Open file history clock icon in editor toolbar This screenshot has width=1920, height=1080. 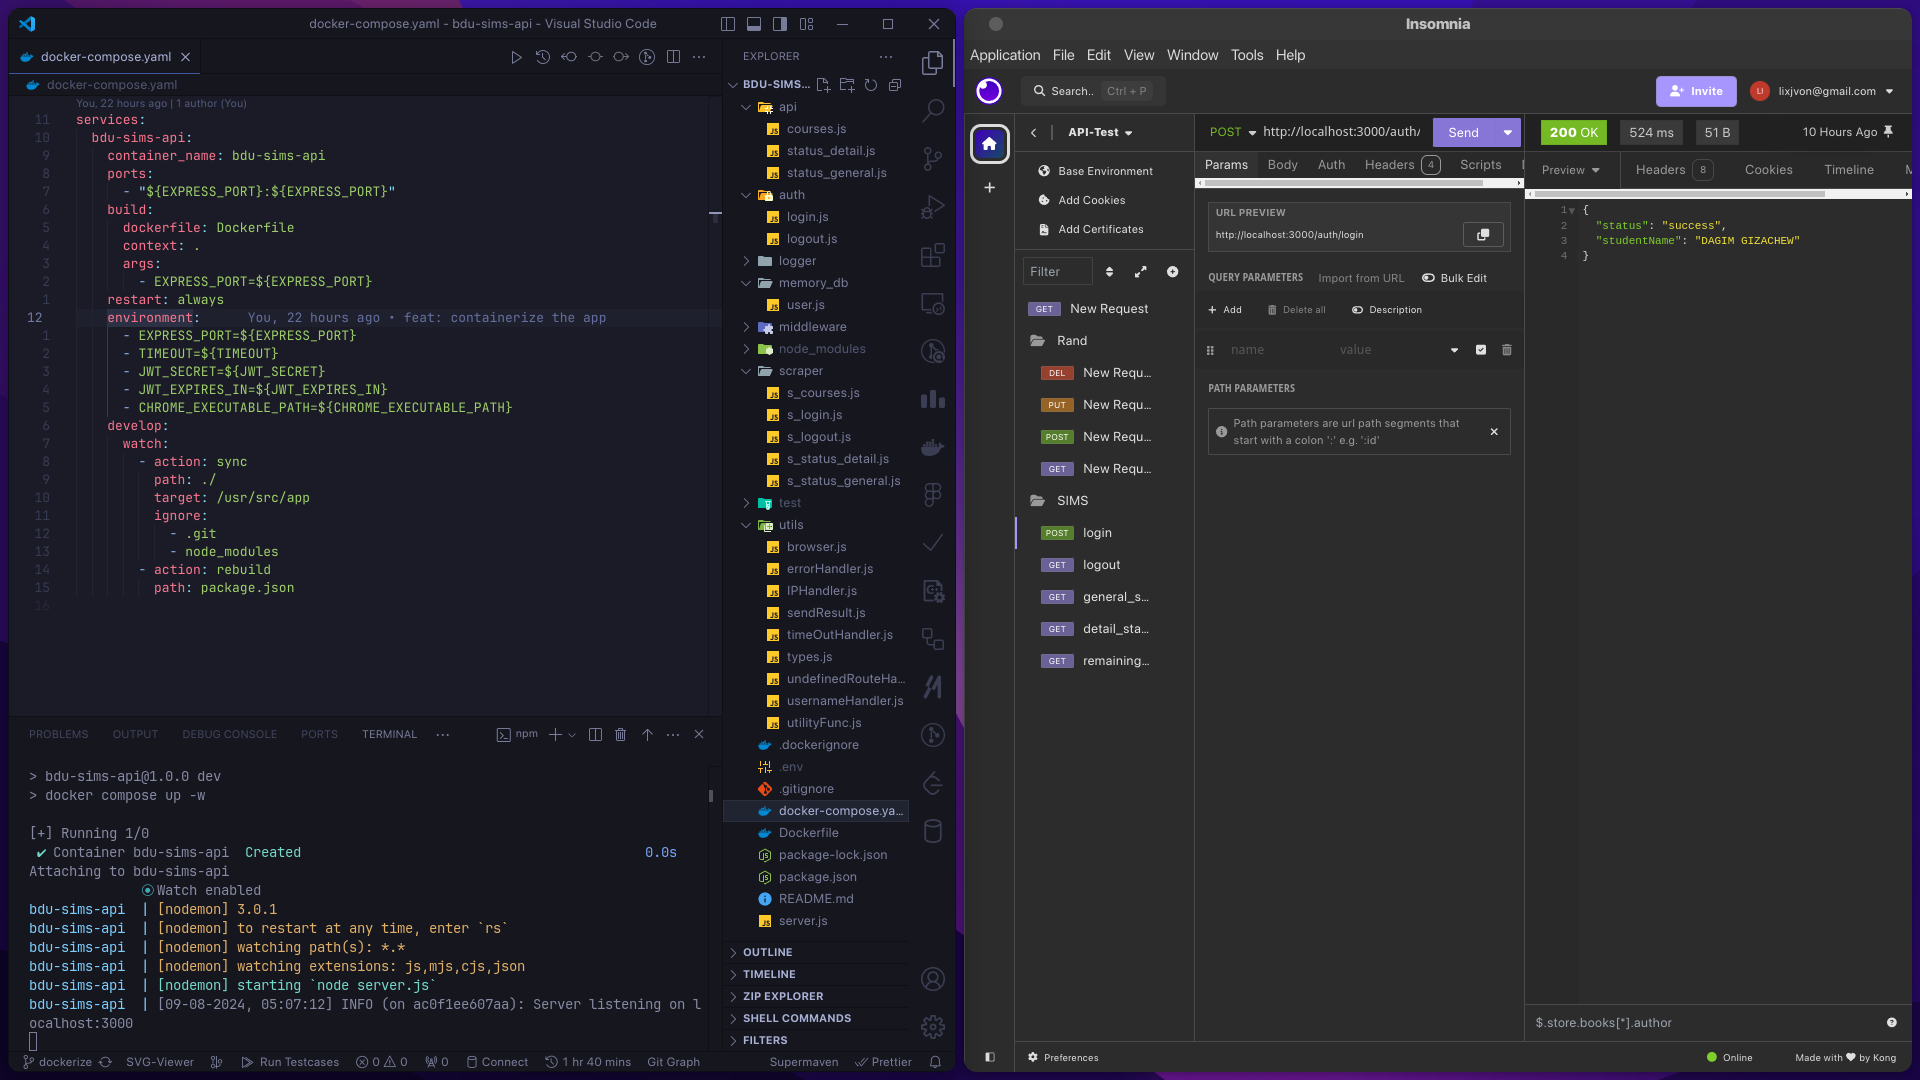(x=542, y=57)
